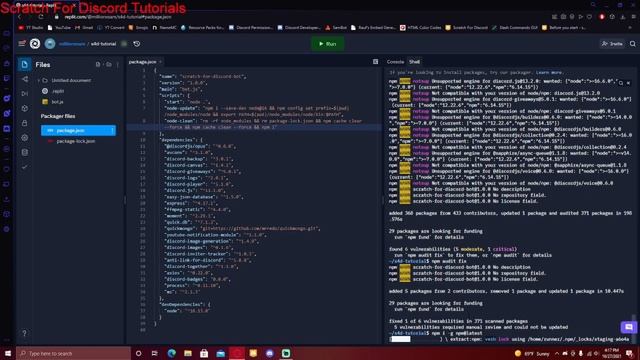Viewport: 640px width, 360px height.
Task: Open the Invite dialog
Action: 612,44
